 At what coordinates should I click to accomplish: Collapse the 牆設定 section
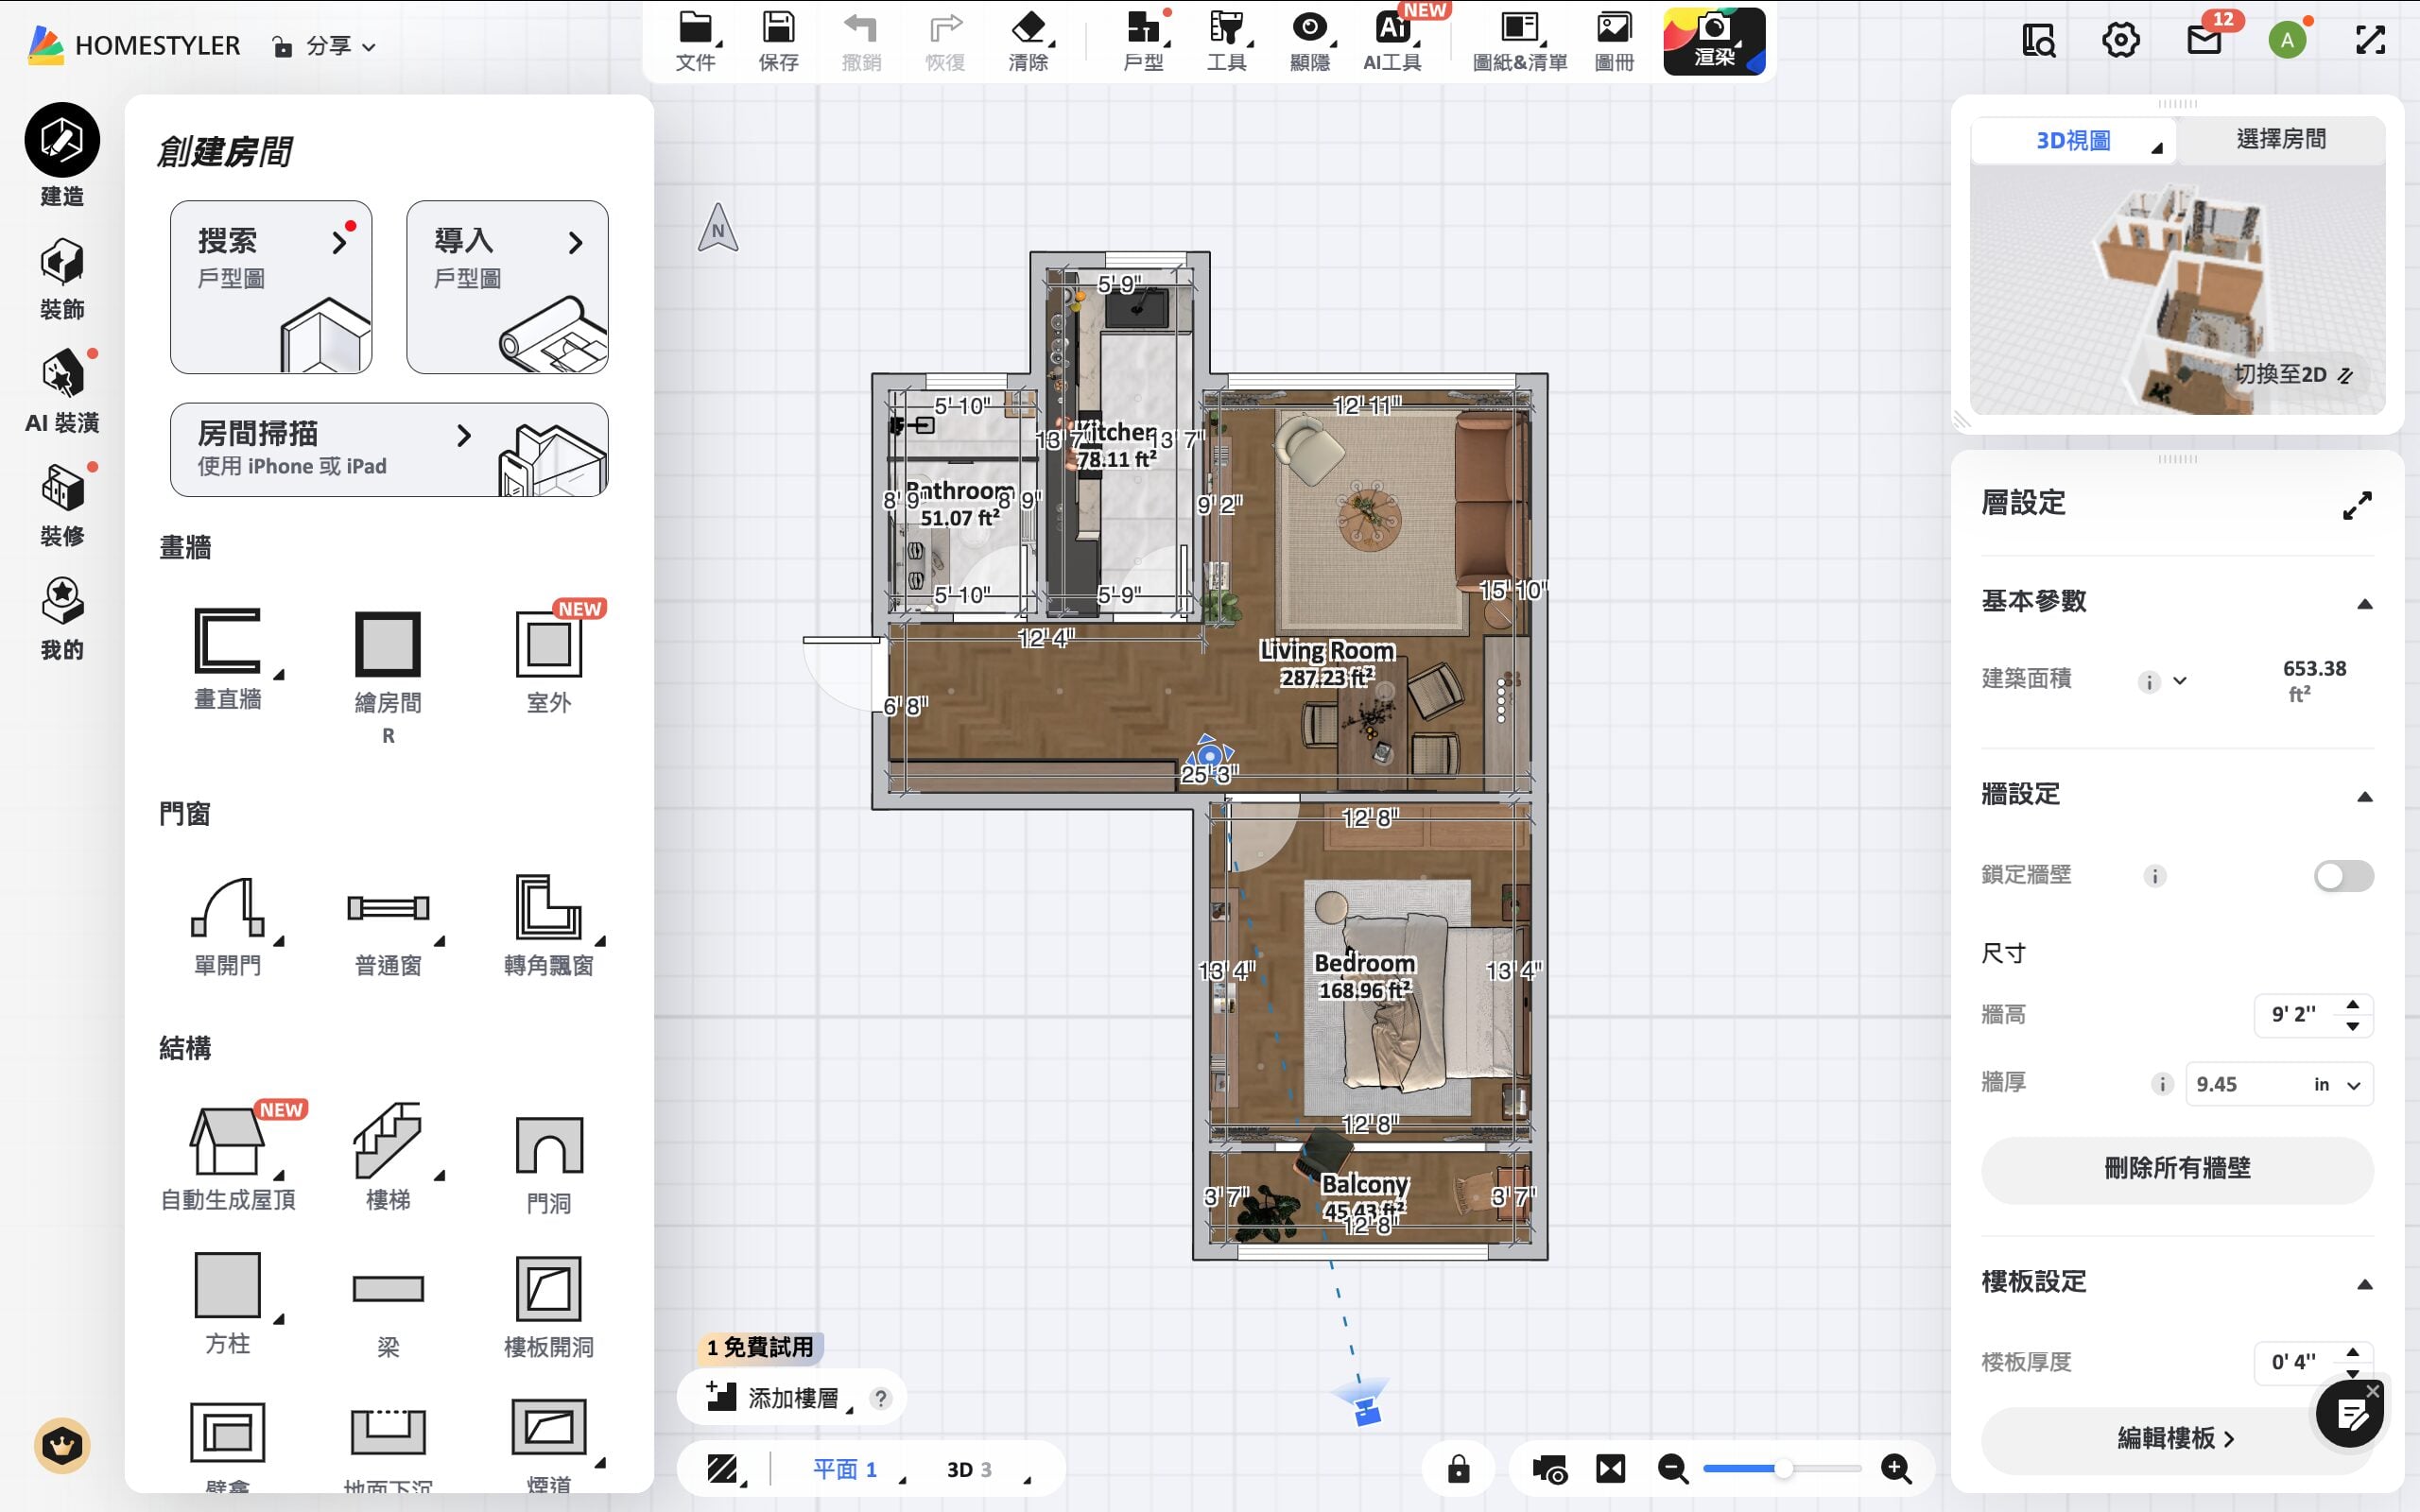(2364, 796)
